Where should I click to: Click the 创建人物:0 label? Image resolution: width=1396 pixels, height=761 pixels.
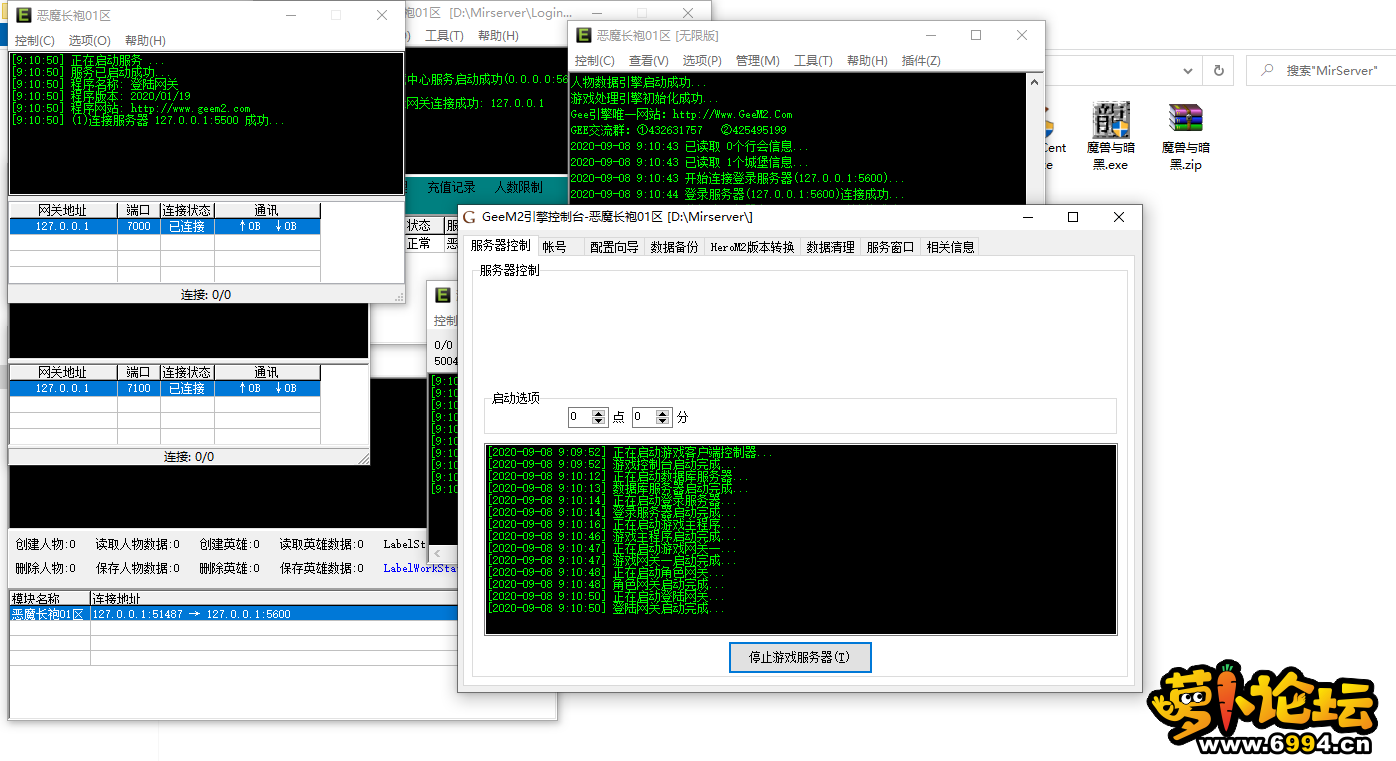click(45, 545)
